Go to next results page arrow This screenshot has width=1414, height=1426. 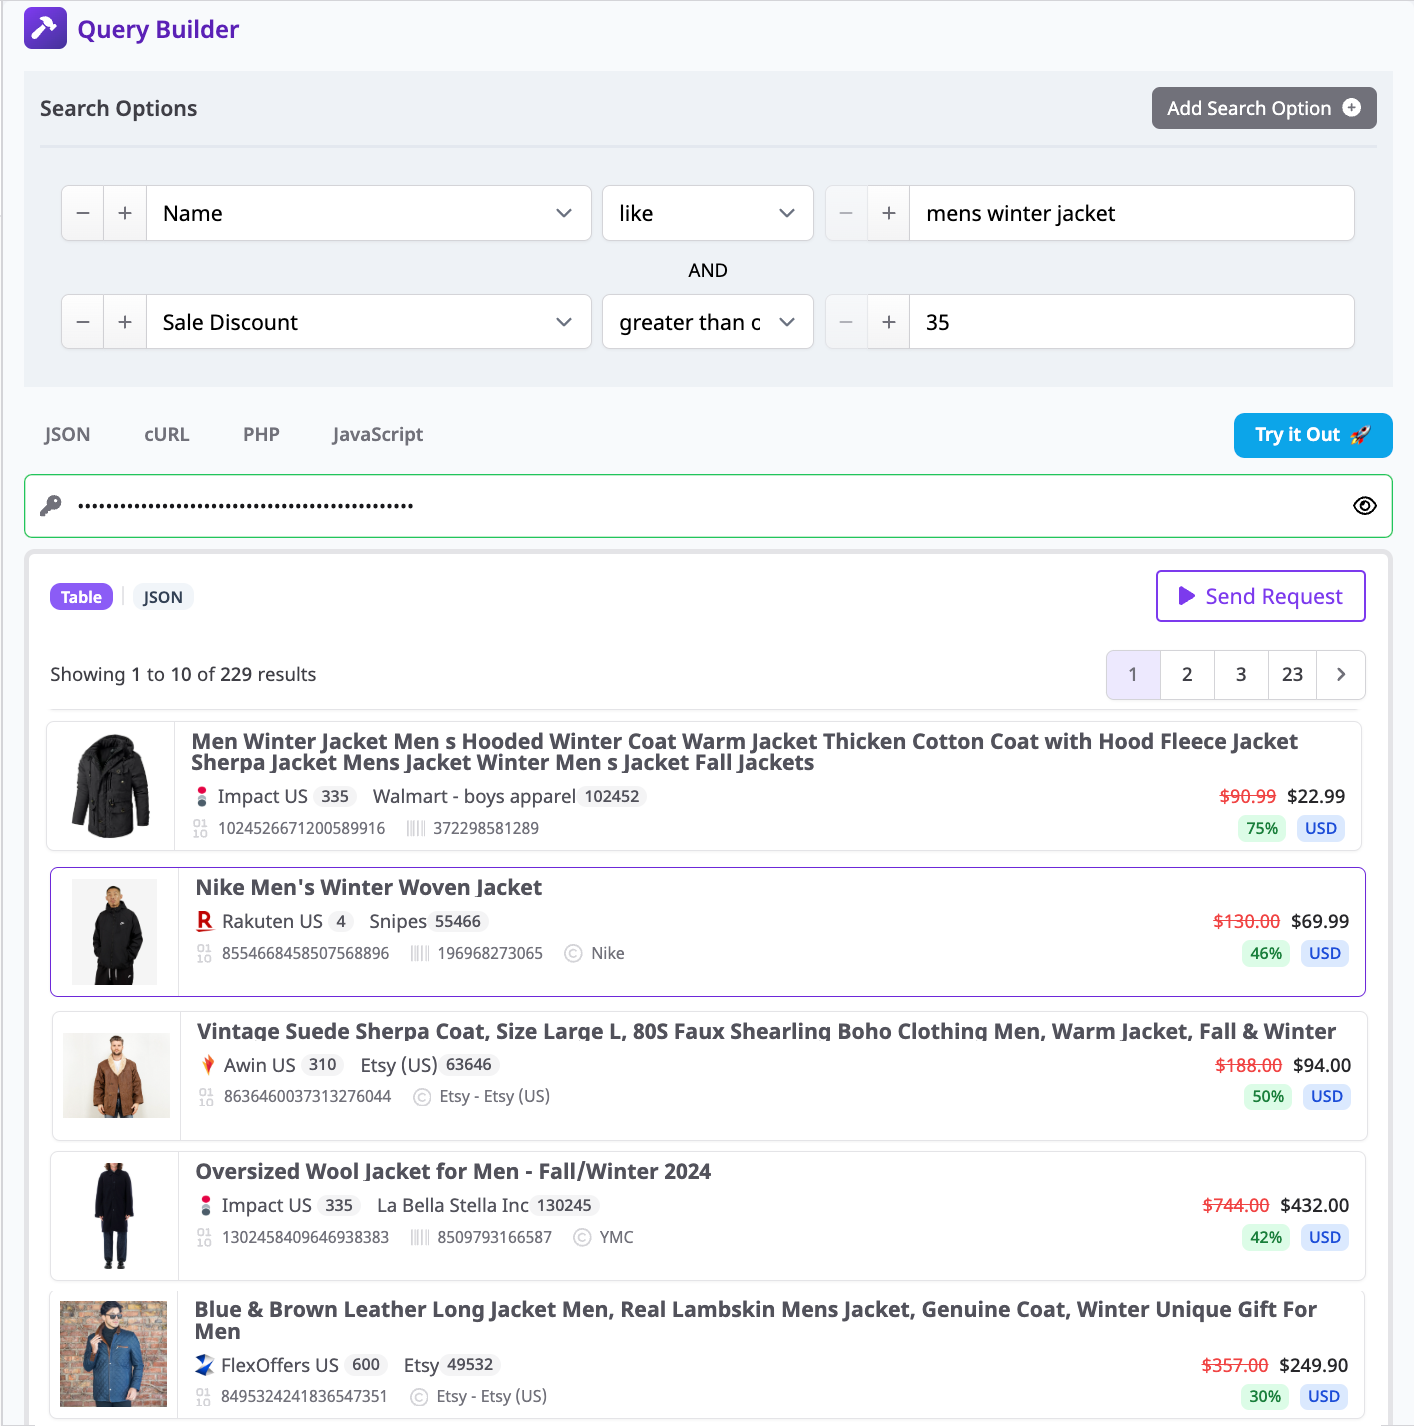click(1341, 675)
